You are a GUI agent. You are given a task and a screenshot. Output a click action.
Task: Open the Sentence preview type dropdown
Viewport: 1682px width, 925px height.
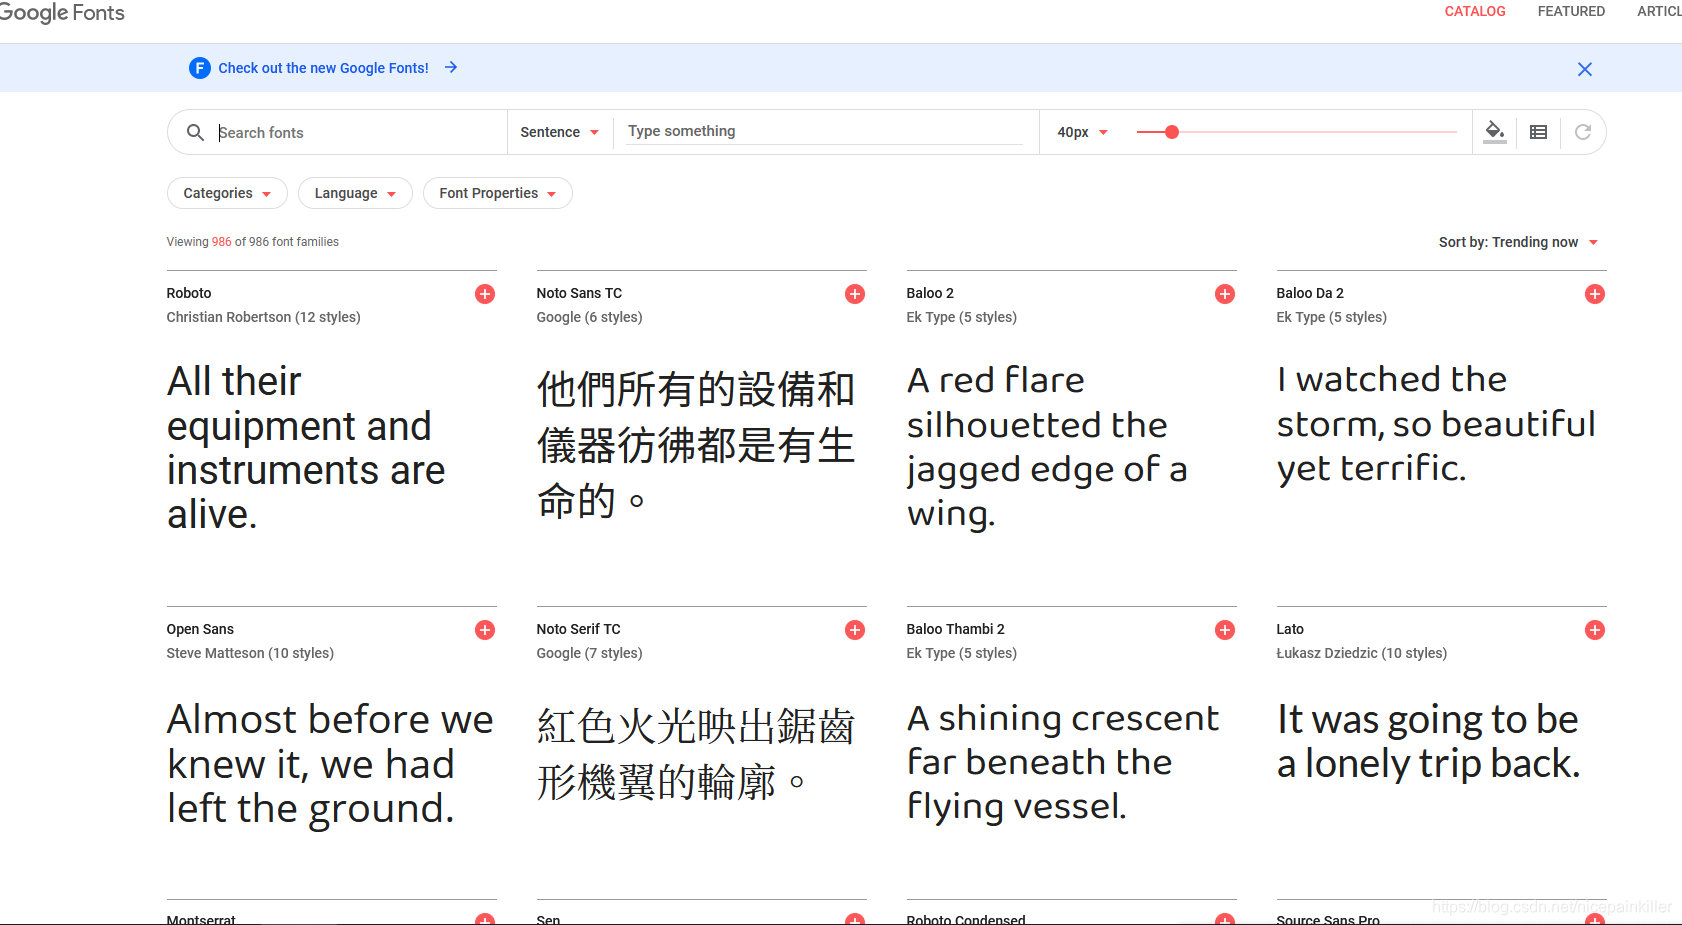(560, 132)
